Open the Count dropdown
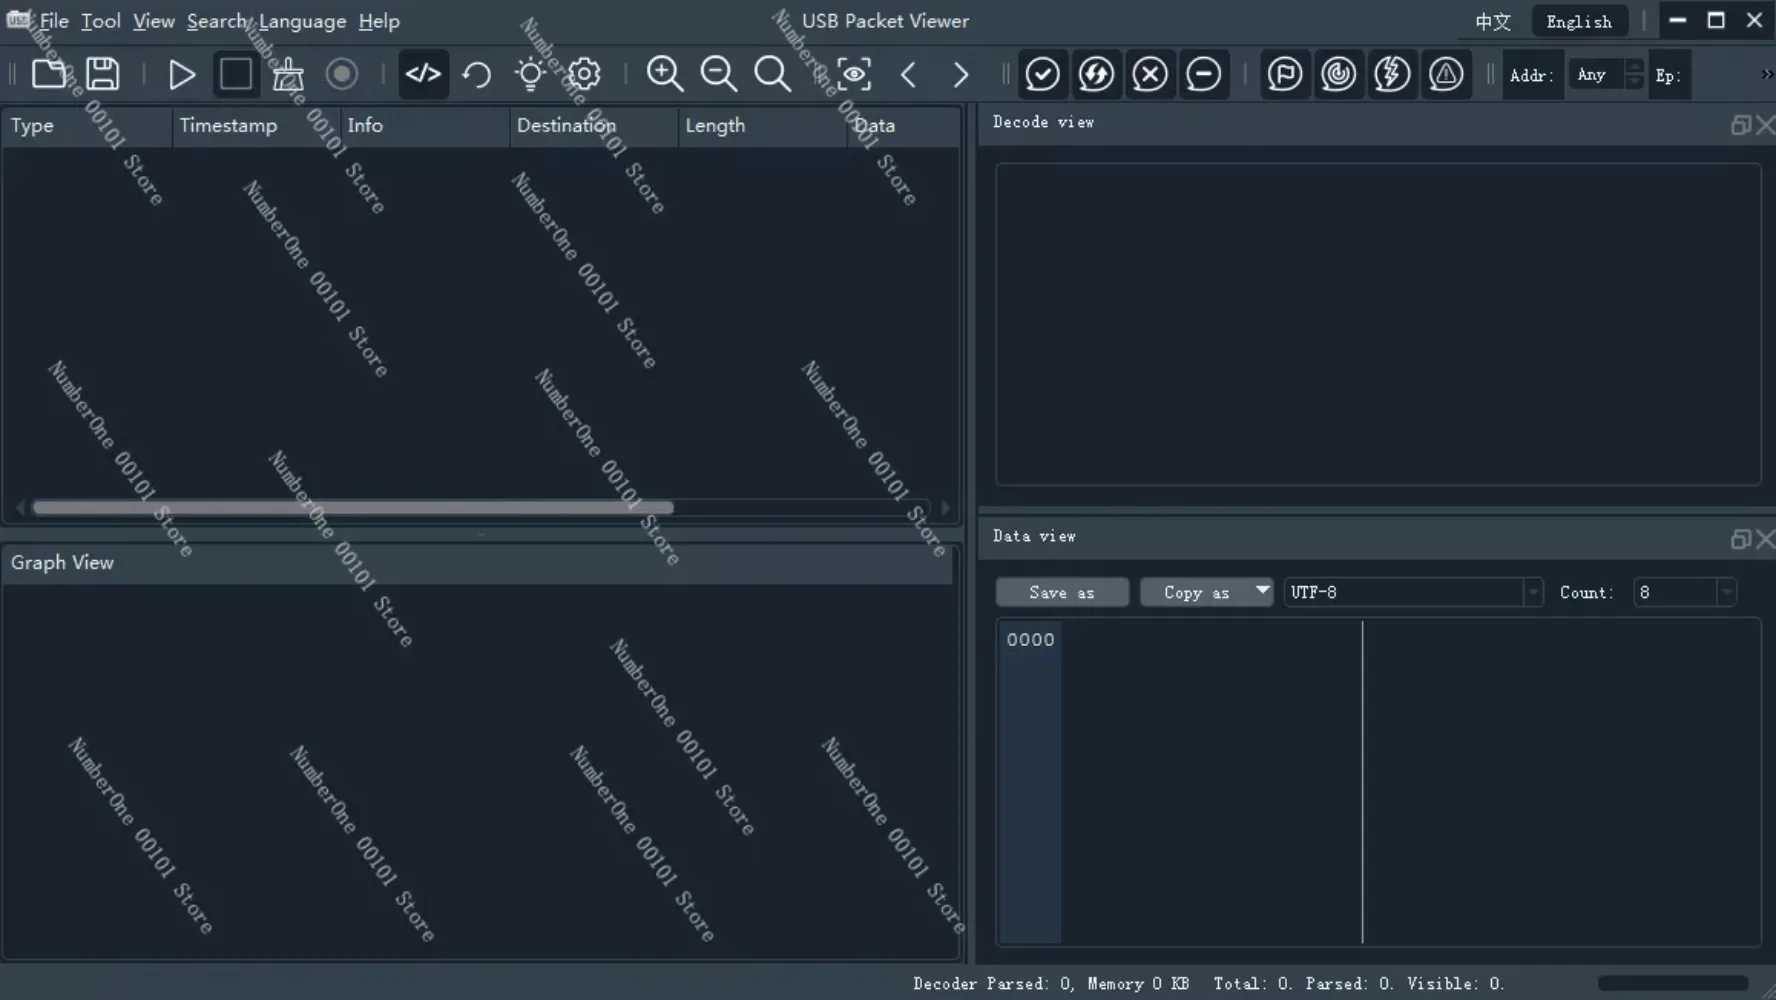 pyautogui.click(x=1725, y=592)
